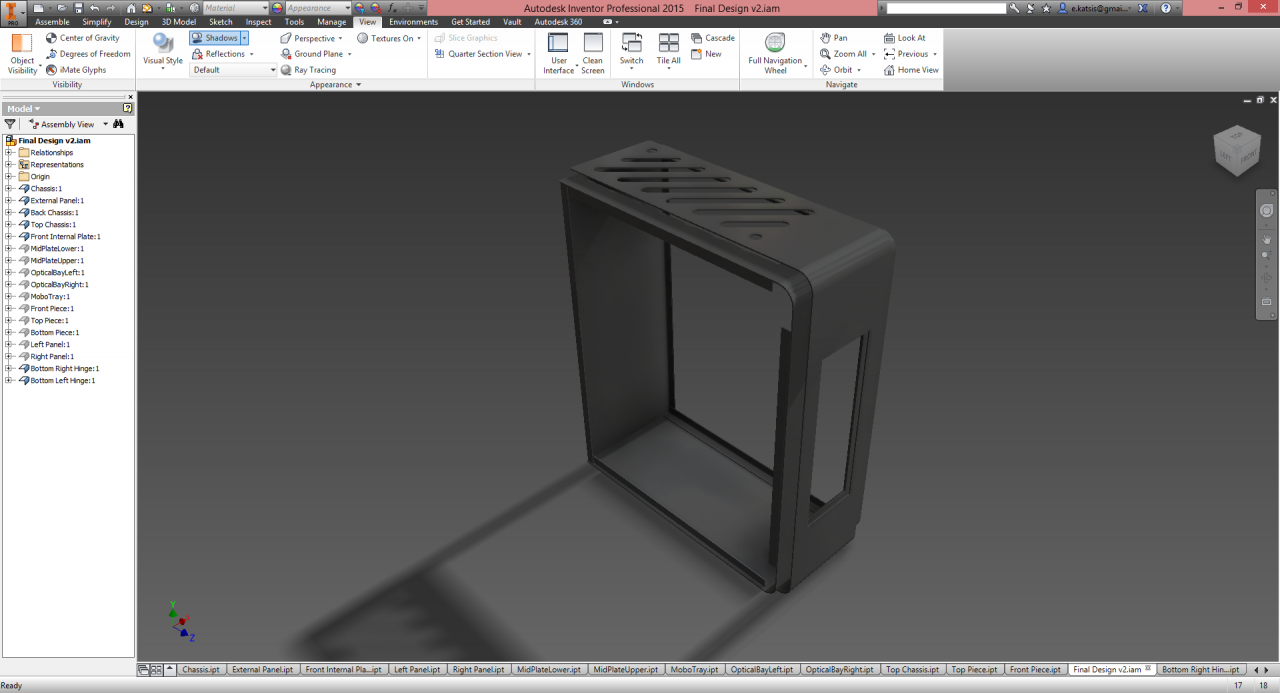This screenshot has width=1280, height=693.
Task: Expand the Chassis:1 tree node
Action: point(8,188)
